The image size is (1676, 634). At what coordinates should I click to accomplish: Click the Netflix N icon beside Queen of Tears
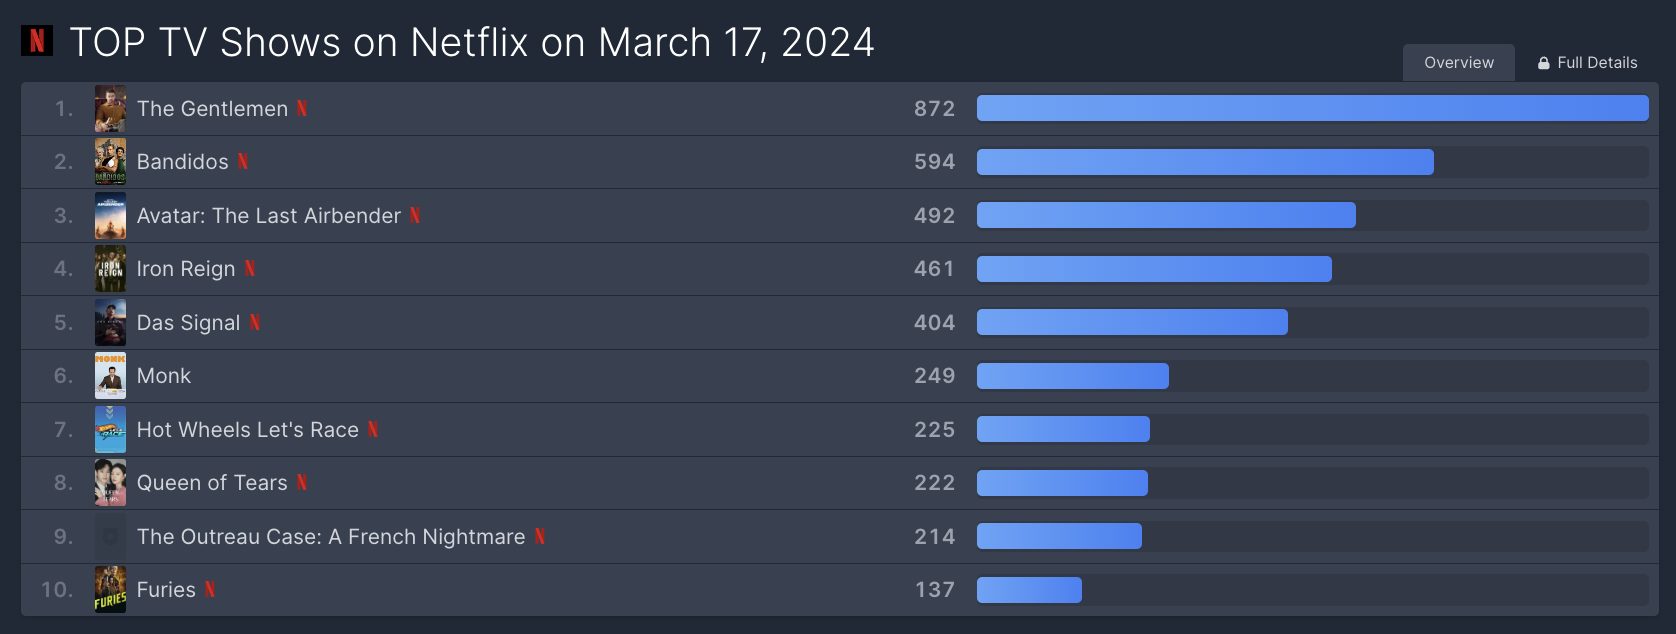[301, 482]
